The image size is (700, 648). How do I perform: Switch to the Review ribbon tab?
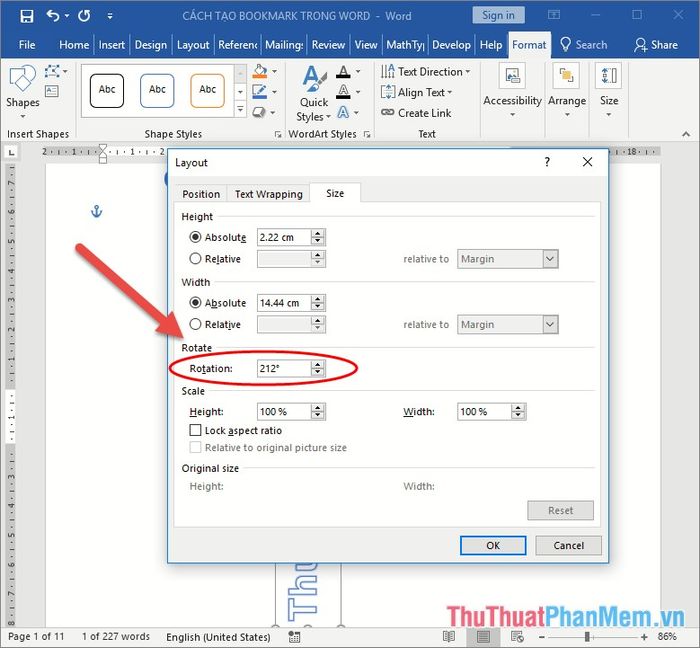point(328,45)
